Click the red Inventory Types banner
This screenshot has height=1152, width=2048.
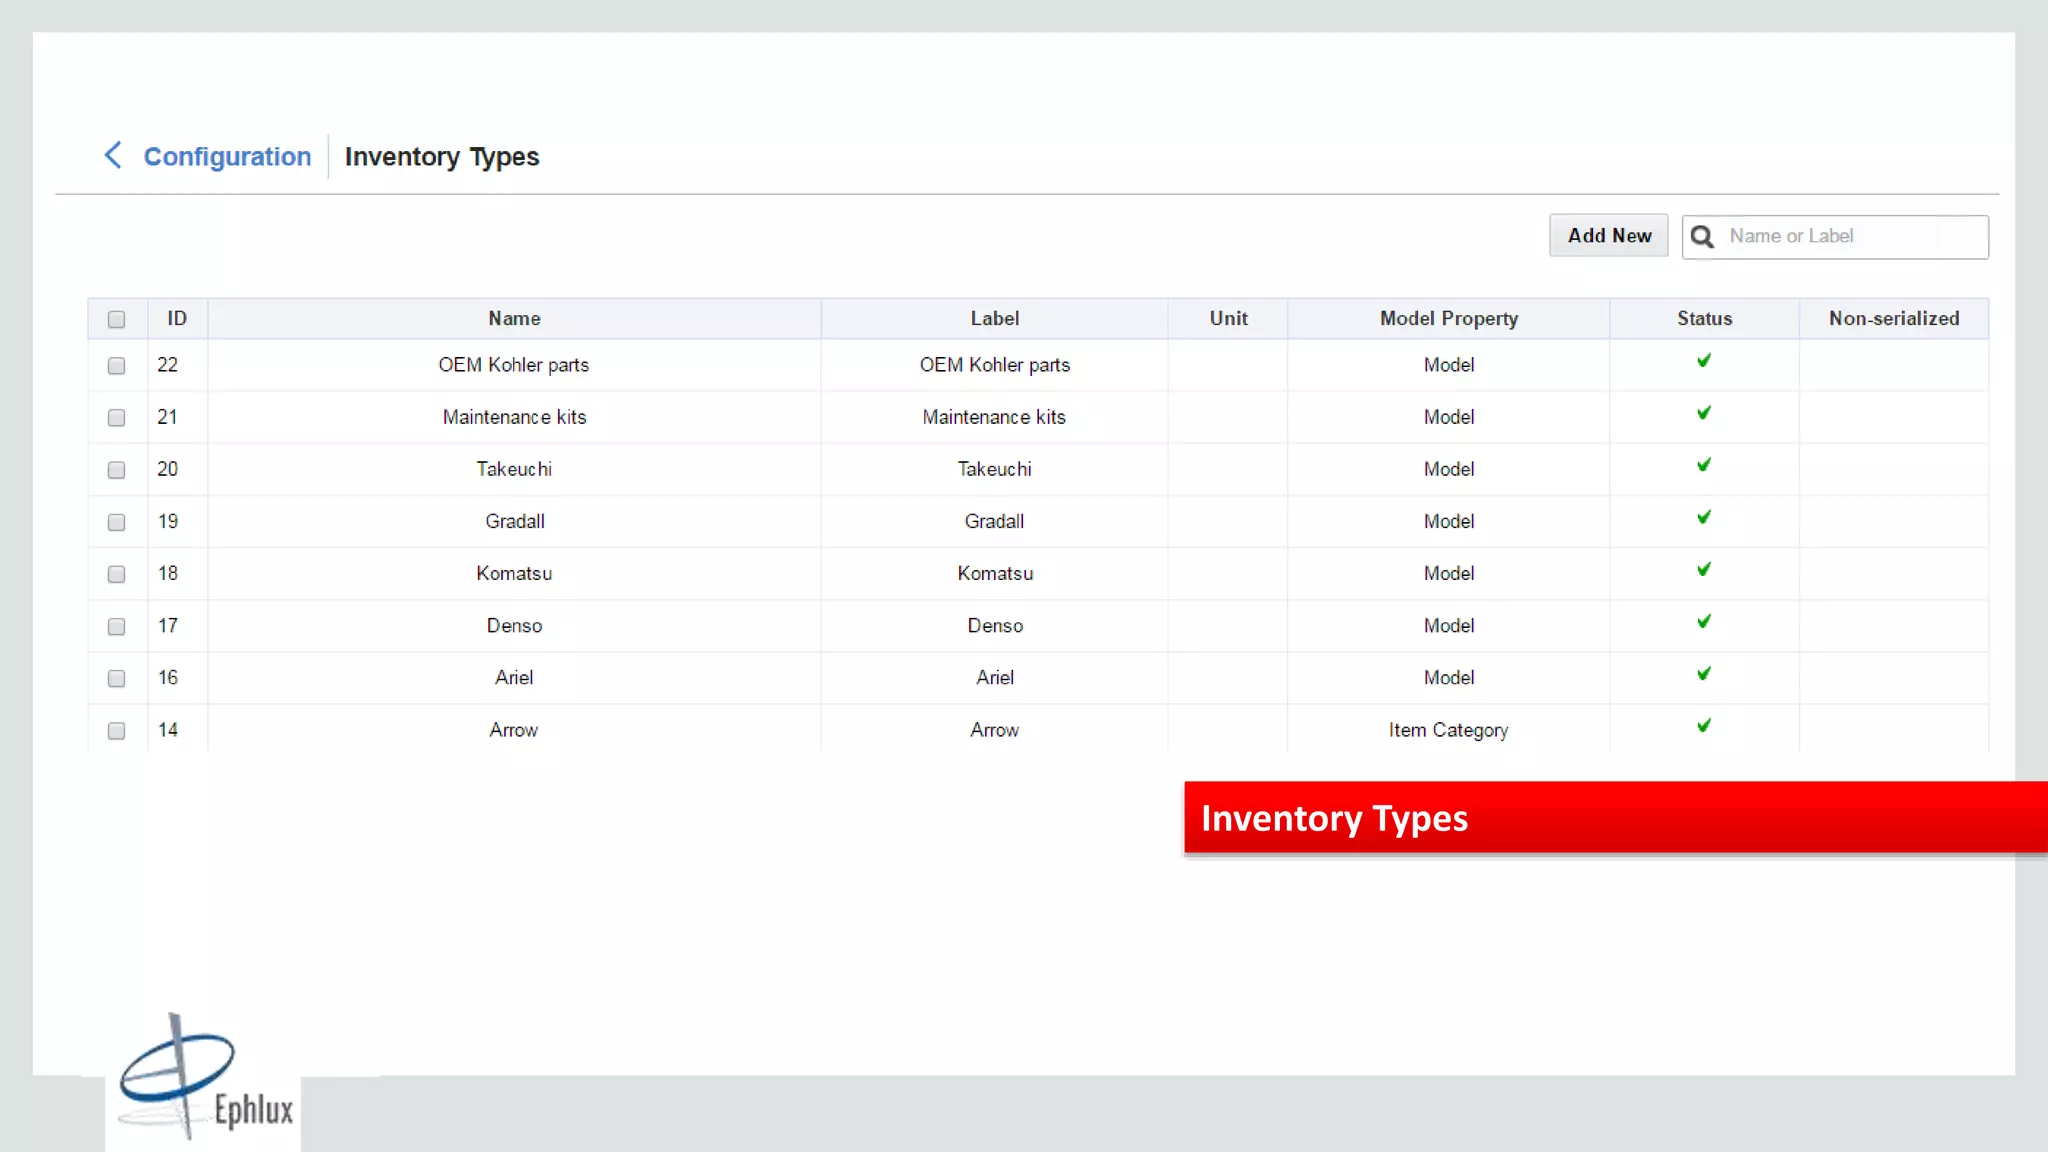coord(1615,817)
